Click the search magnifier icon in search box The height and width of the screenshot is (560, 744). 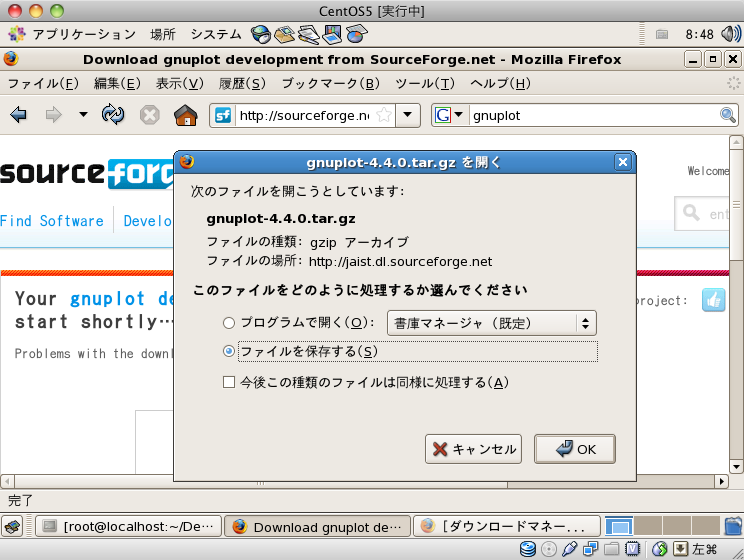coord(727,115)
